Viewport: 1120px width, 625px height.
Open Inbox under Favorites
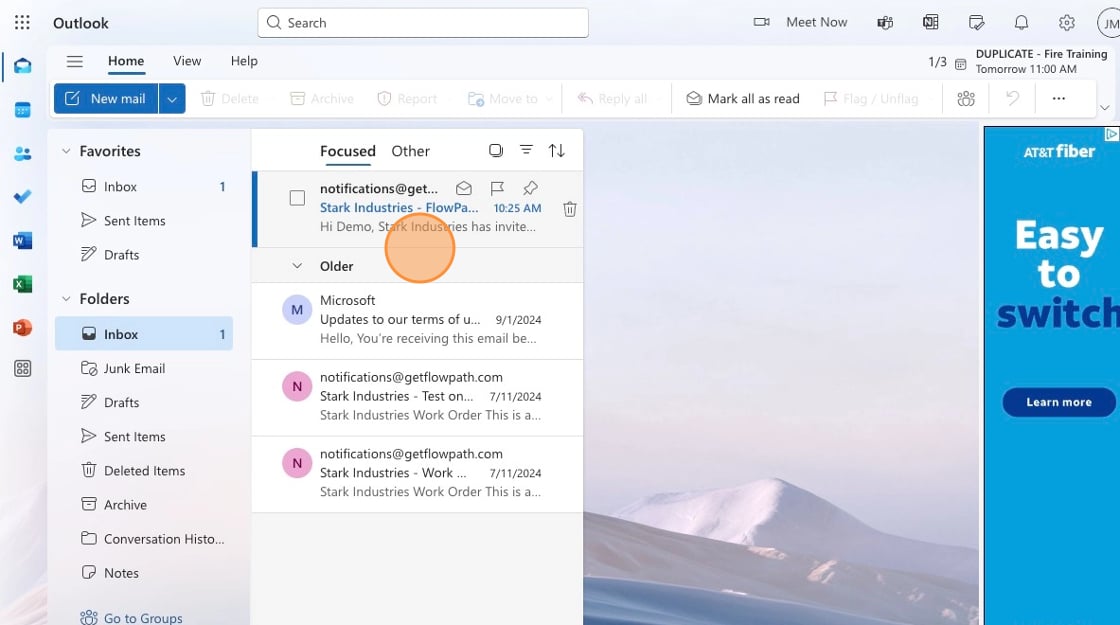coord(144,186)
